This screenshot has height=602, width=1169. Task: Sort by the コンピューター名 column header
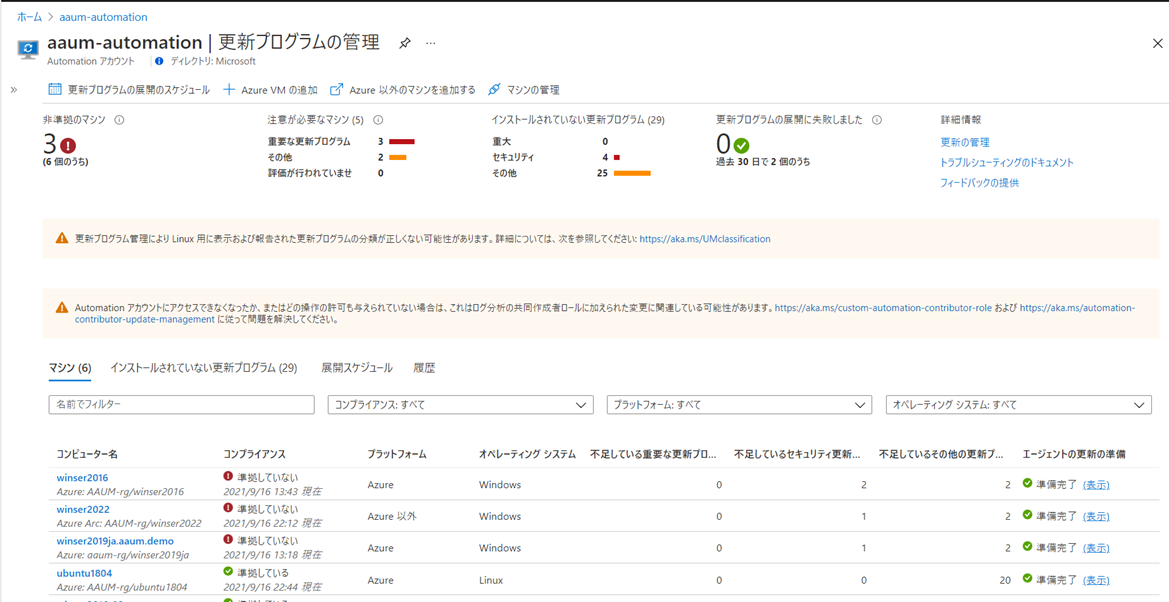(x=87, y=454)
